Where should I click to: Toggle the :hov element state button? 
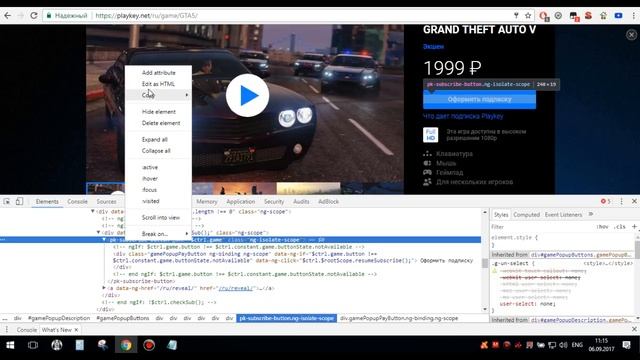(602, 227)
